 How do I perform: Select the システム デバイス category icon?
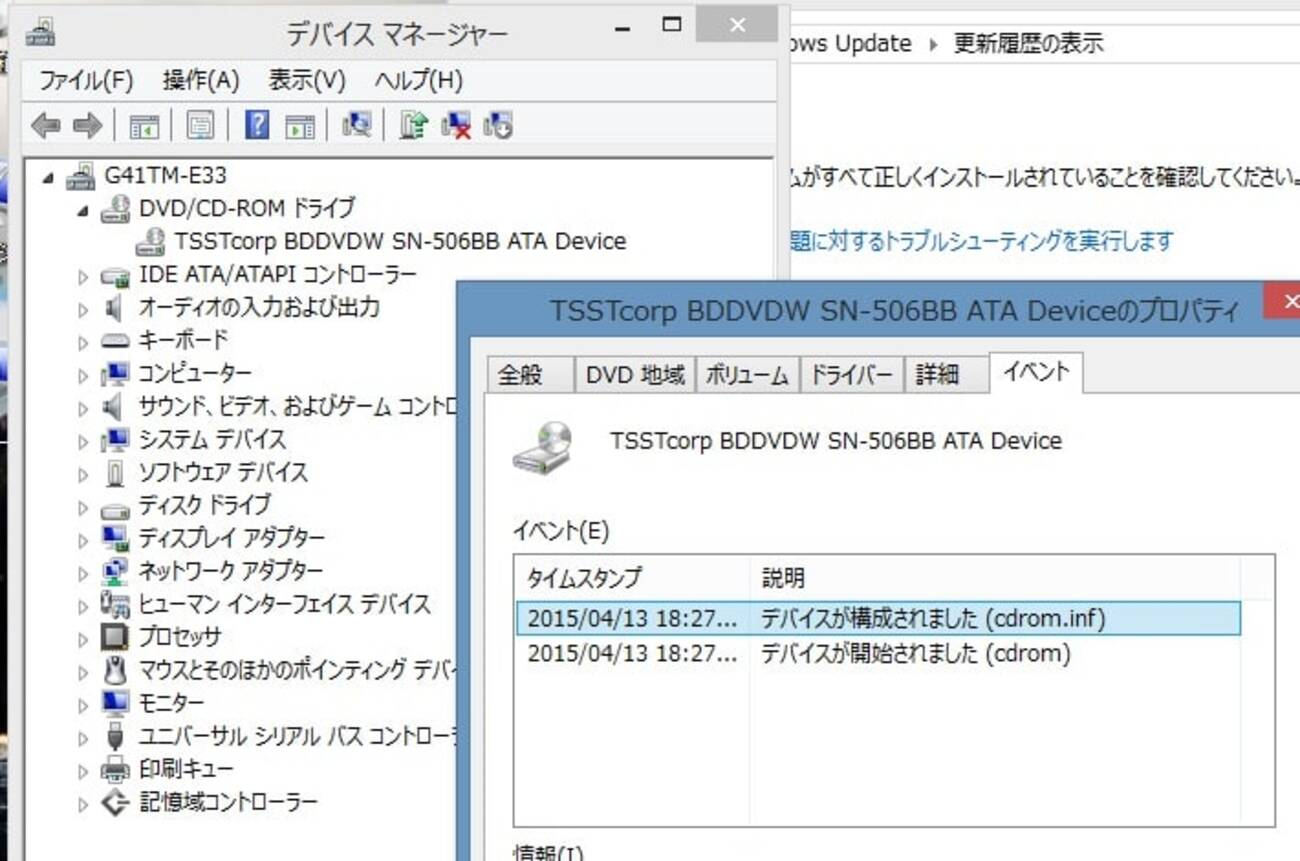tap(116, 440)
